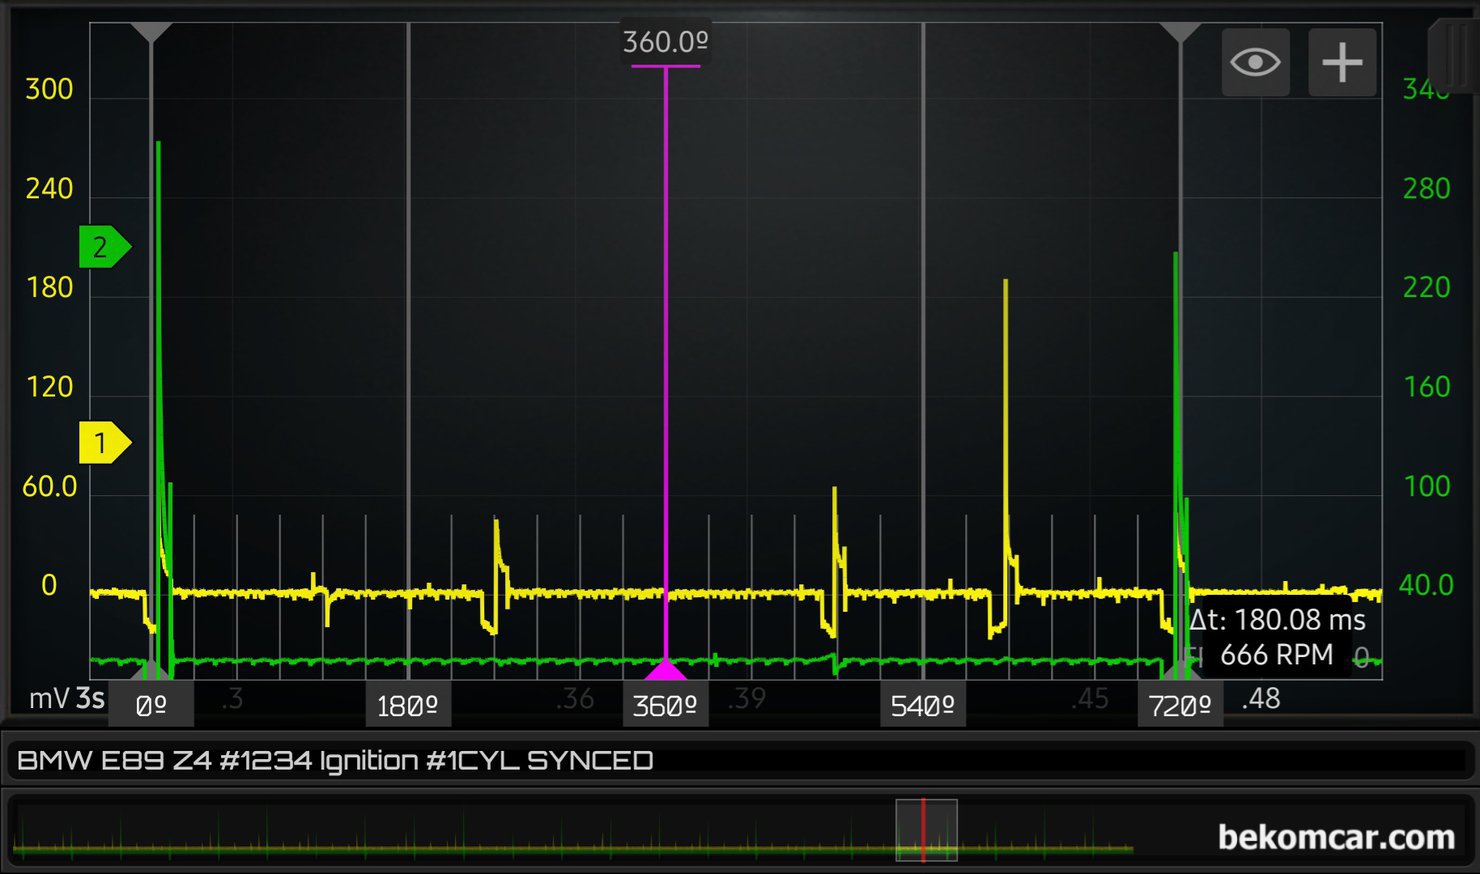
Task: Click the 666 RPM readout
Action: point(1277,655)
